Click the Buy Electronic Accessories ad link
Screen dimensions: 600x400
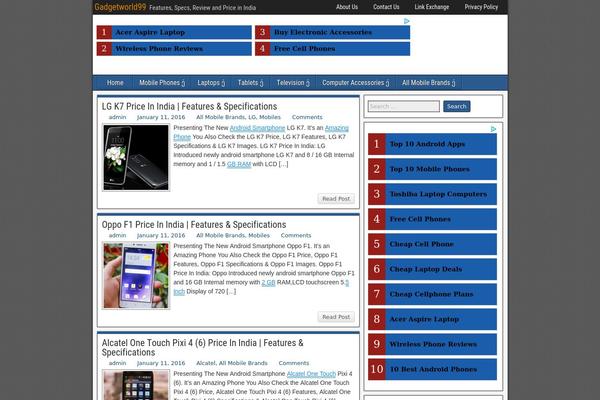point(333,33)
